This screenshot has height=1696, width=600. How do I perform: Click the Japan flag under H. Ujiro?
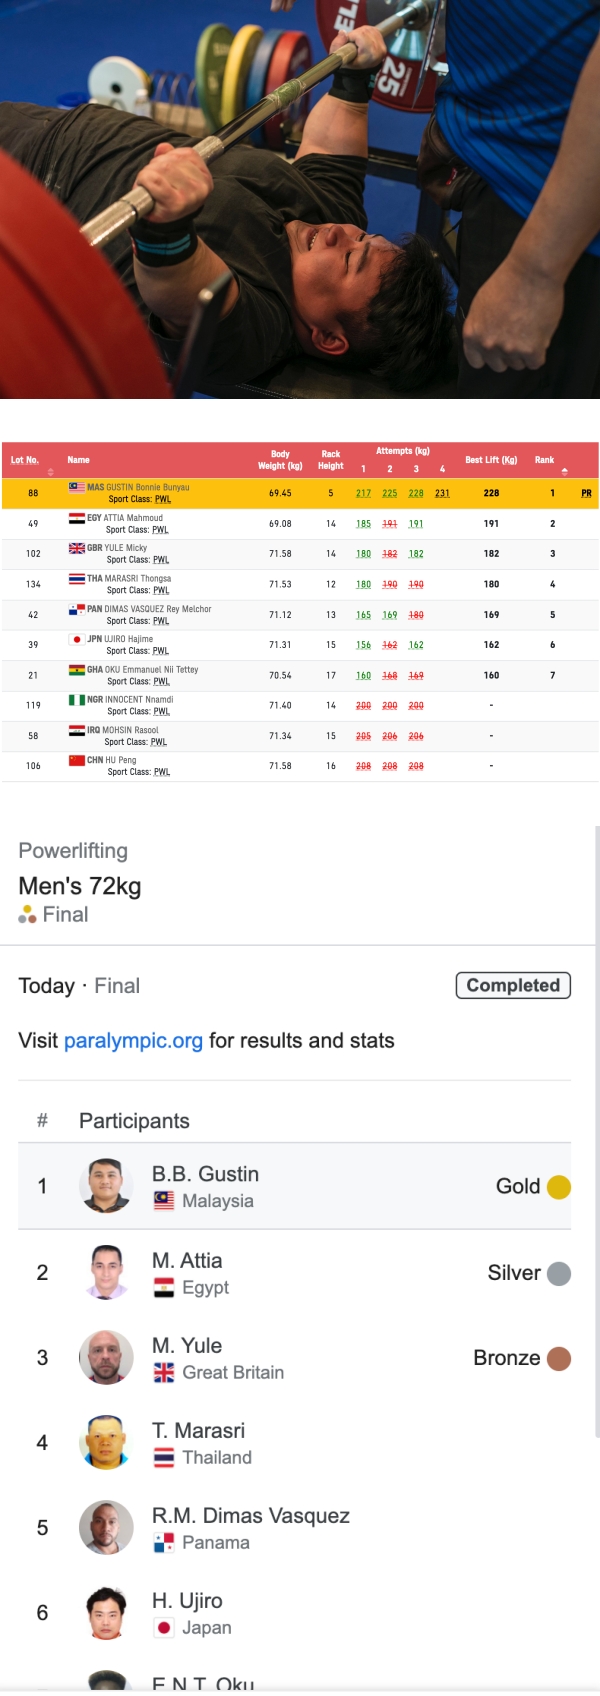click(164, 1628)
